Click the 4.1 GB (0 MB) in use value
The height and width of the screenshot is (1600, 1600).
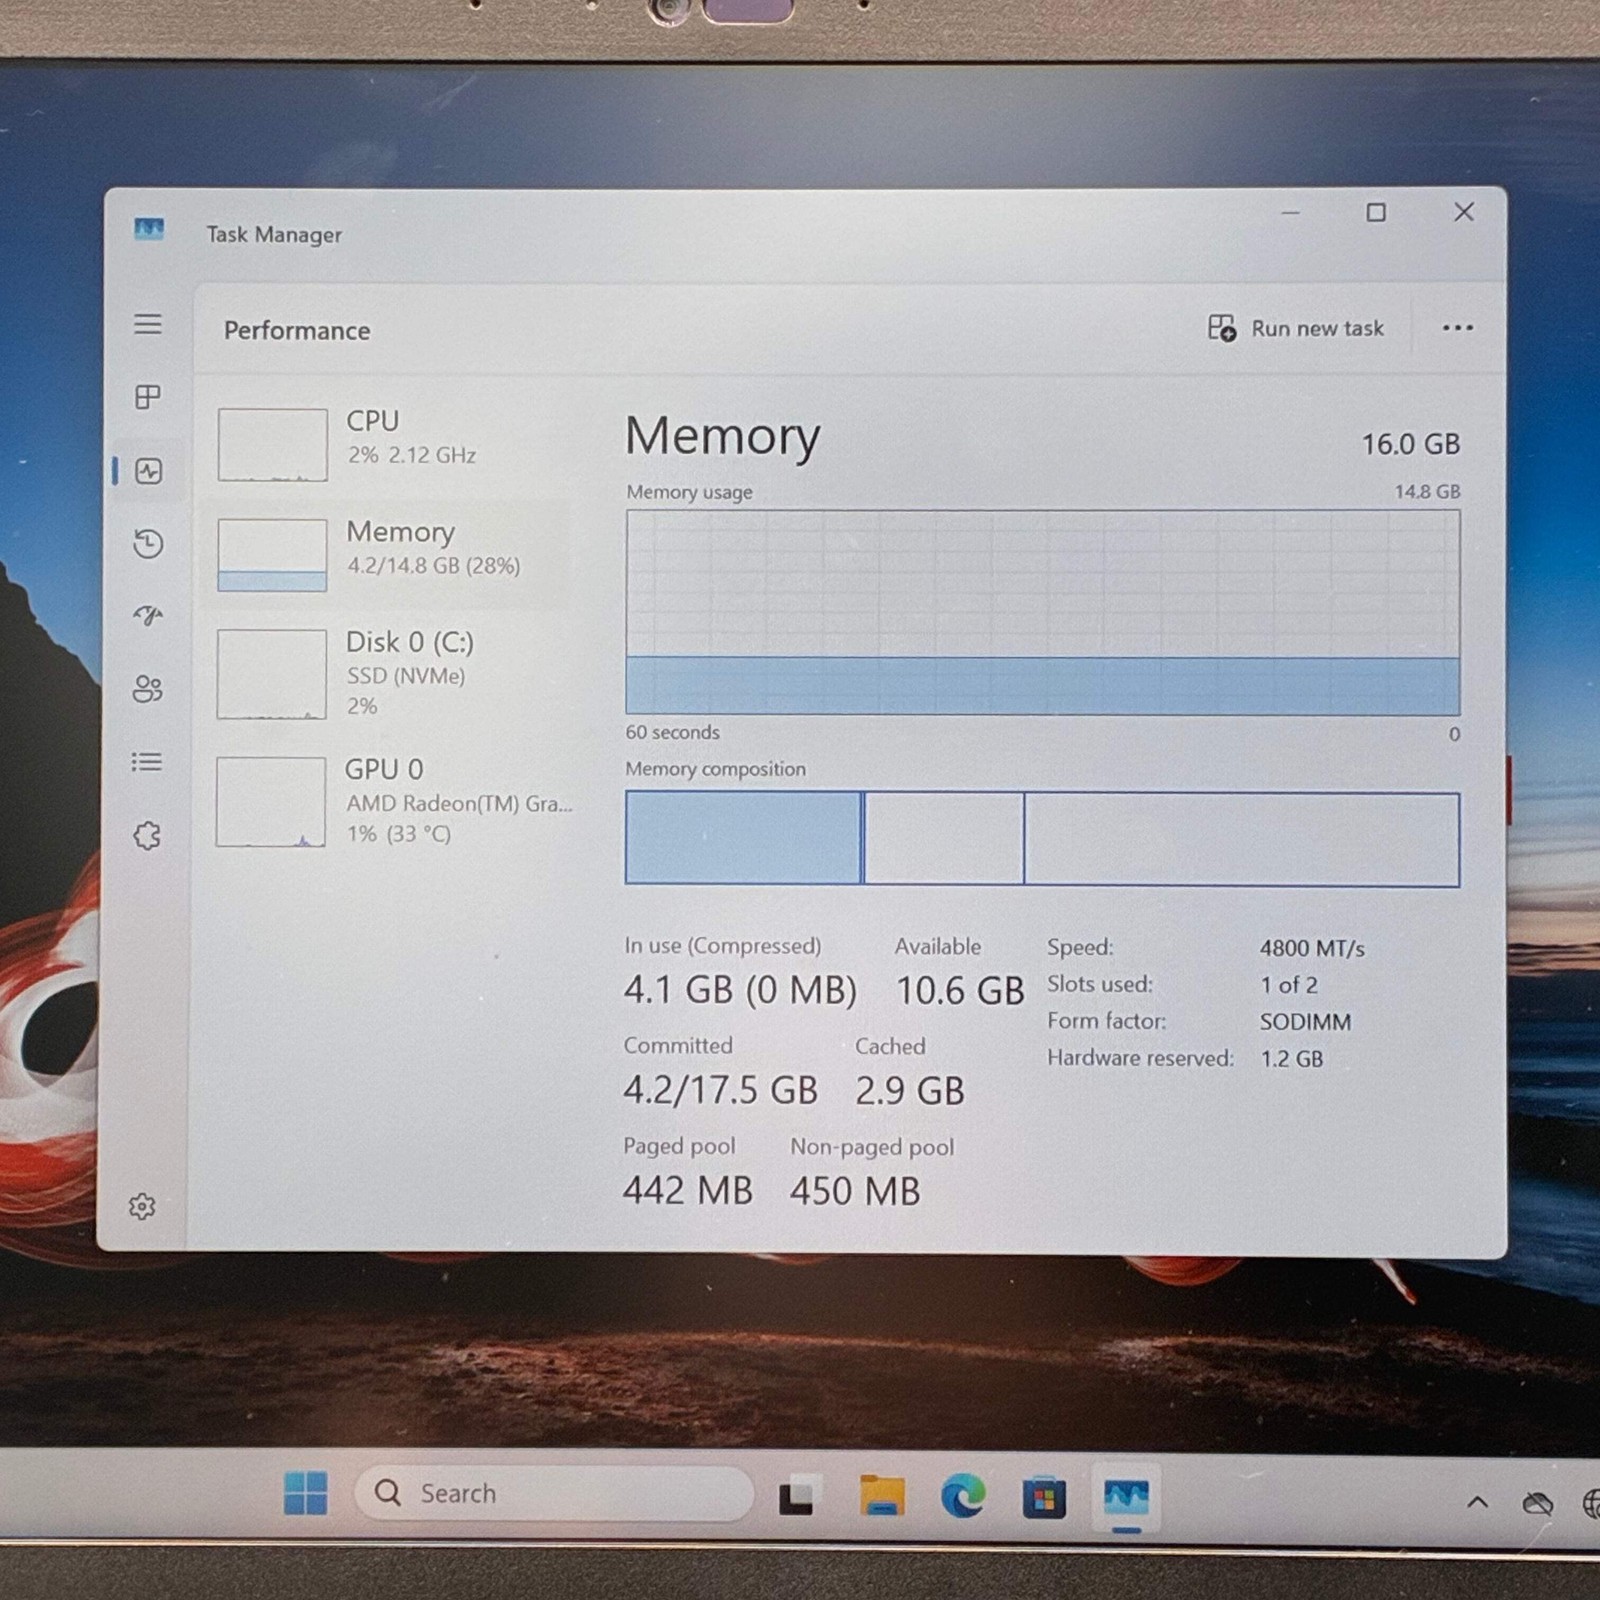740,990
